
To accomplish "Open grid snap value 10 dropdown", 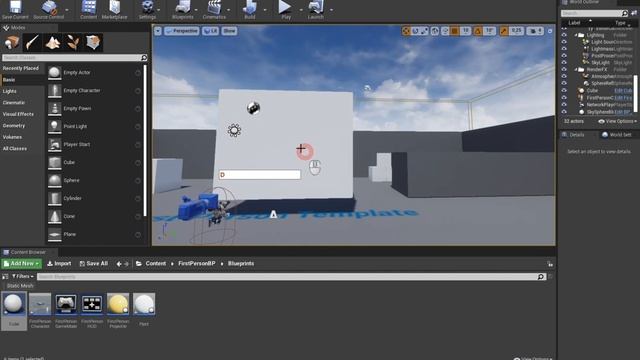I will [465, 31].
